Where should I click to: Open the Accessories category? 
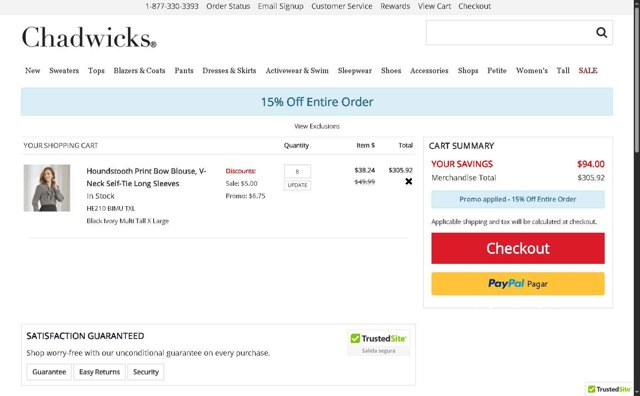[429, 71]
